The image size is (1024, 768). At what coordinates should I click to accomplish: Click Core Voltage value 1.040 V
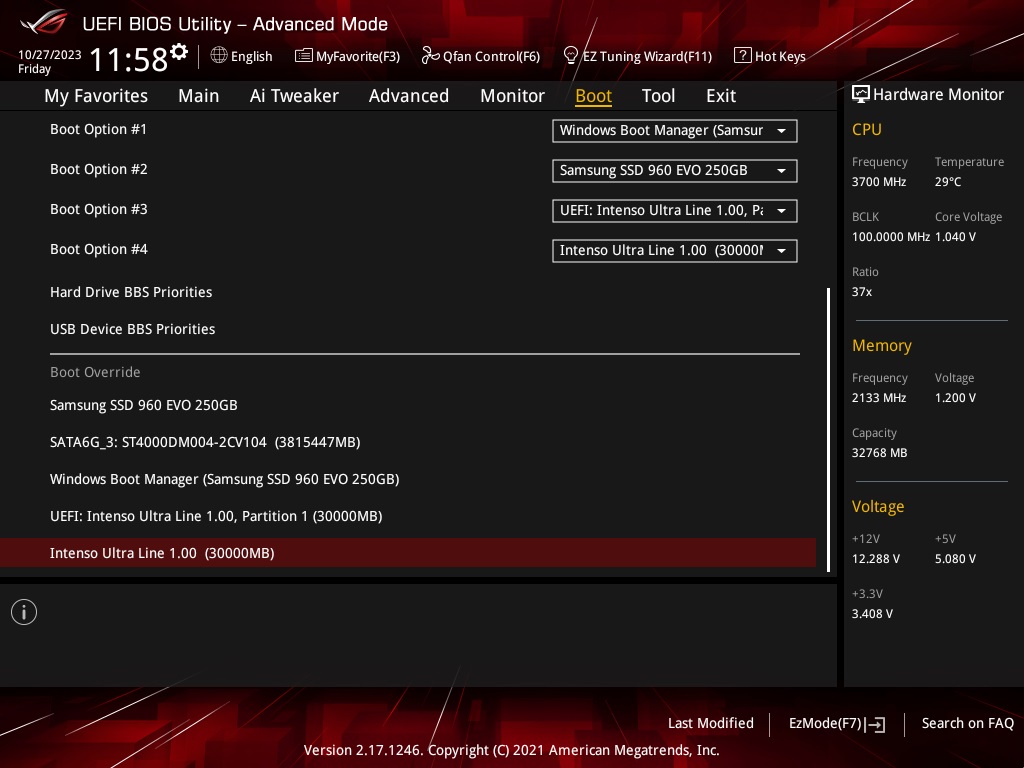coord(955,236)
